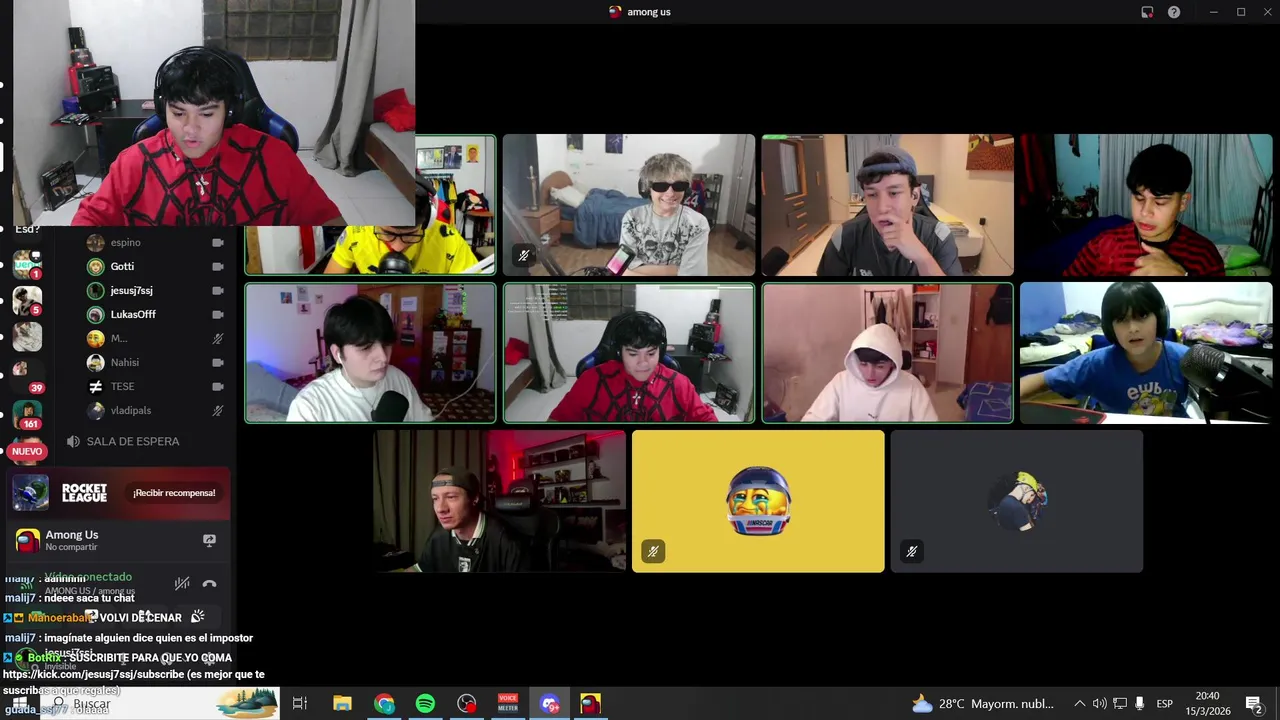
Task: Click the muted mic icon beside M...
Action: [x=217, y=338]
